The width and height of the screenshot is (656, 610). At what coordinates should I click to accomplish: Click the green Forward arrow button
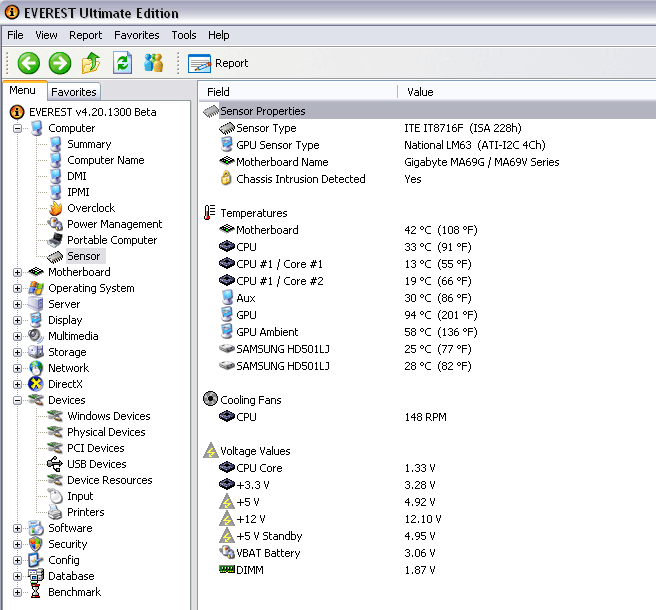[x=60, y=63]
